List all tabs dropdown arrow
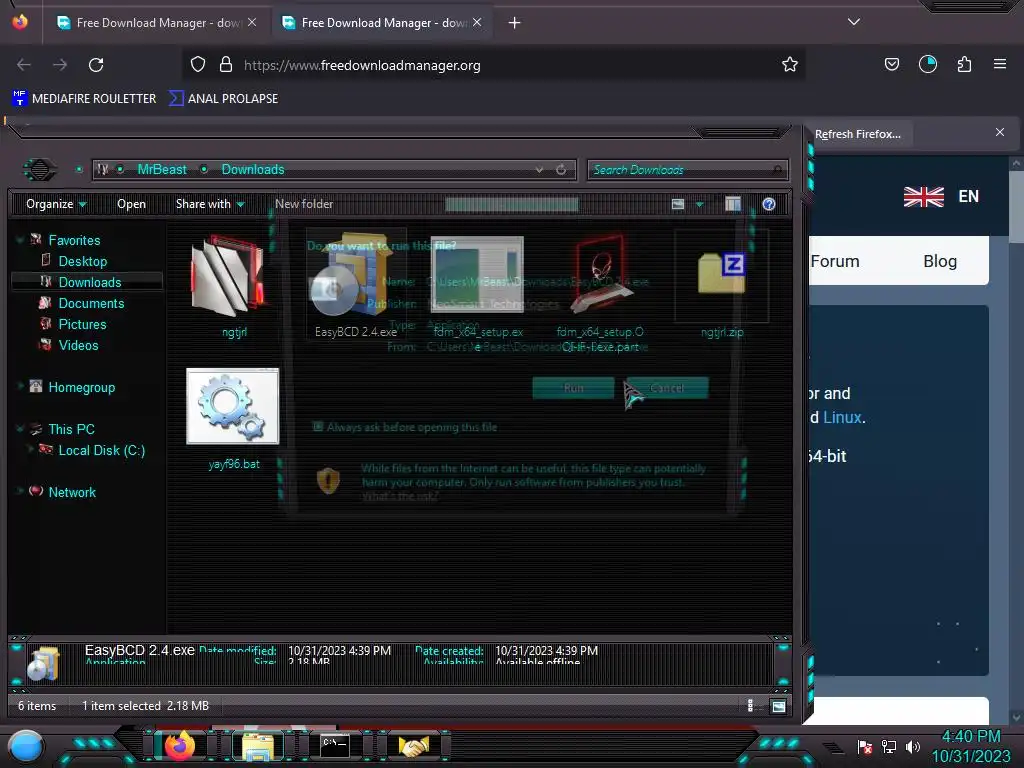Screen dimensions: 1024x768 point(854,22)
